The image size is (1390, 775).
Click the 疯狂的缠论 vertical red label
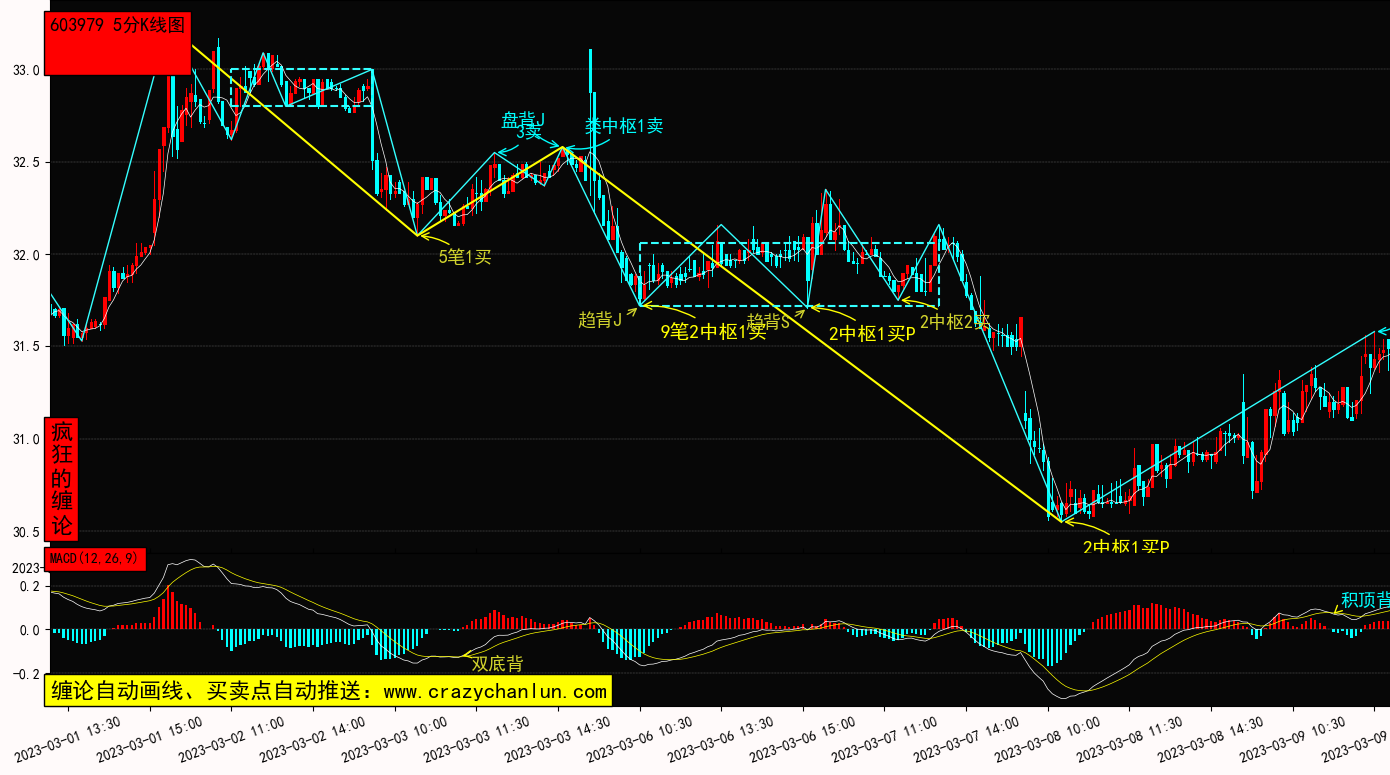pyautogui.click(x=62, y=479)
